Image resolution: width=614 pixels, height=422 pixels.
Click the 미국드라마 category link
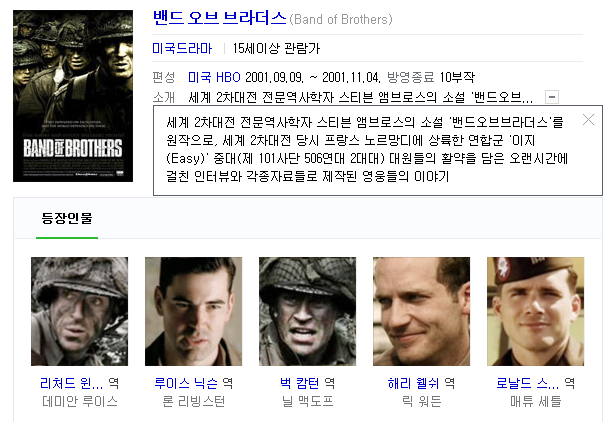coord(182,48)
